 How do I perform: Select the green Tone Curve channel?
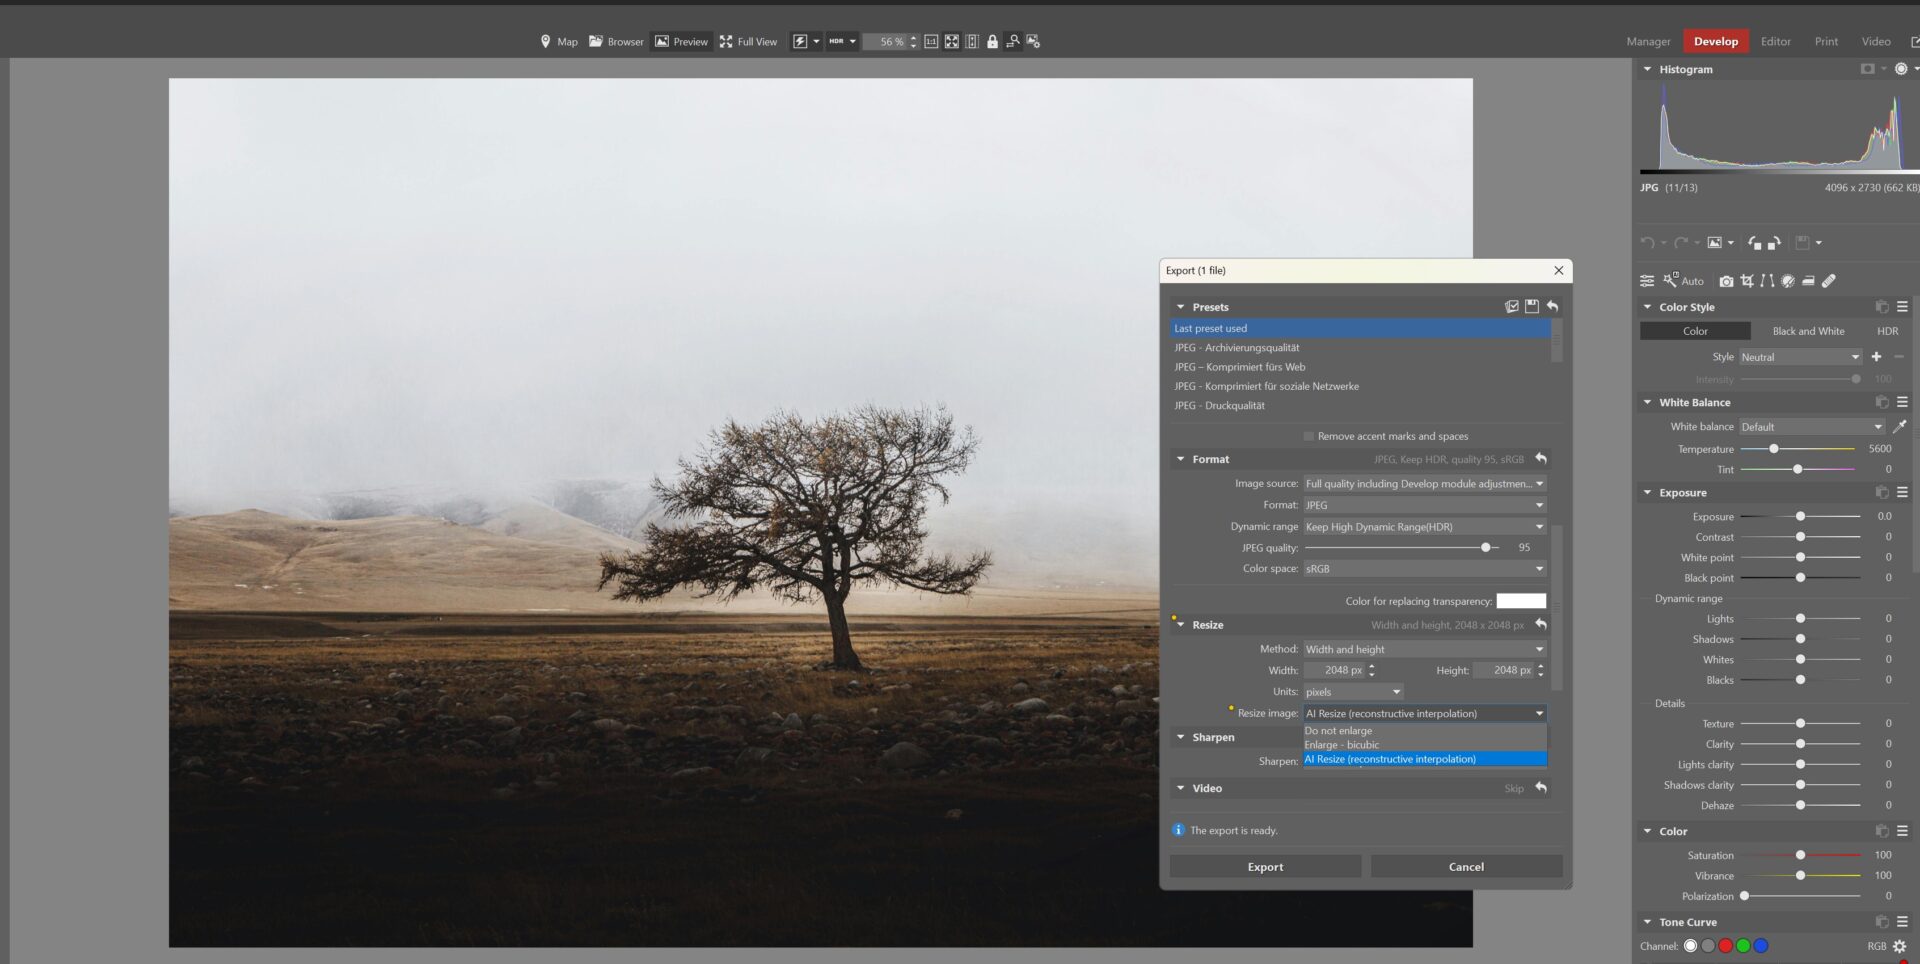1743,946
